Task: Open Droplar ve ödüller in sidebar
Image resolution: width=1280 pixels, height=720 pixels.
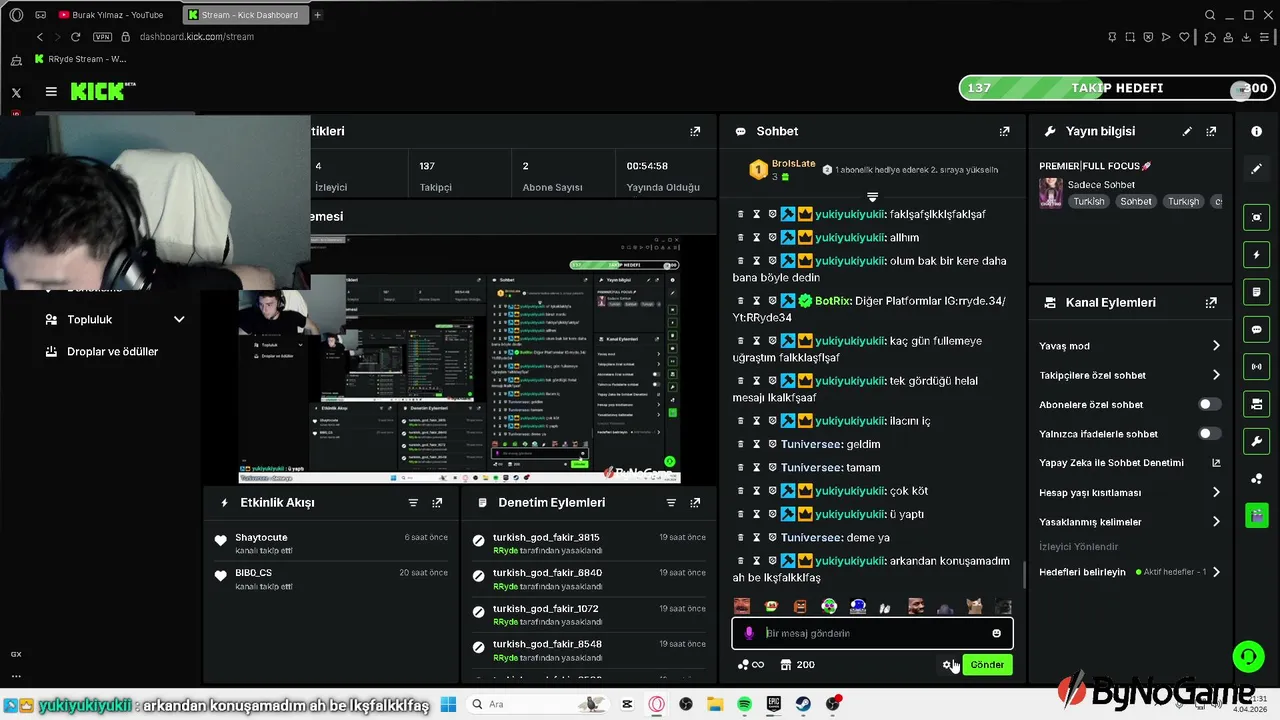Action: [100, 352]
